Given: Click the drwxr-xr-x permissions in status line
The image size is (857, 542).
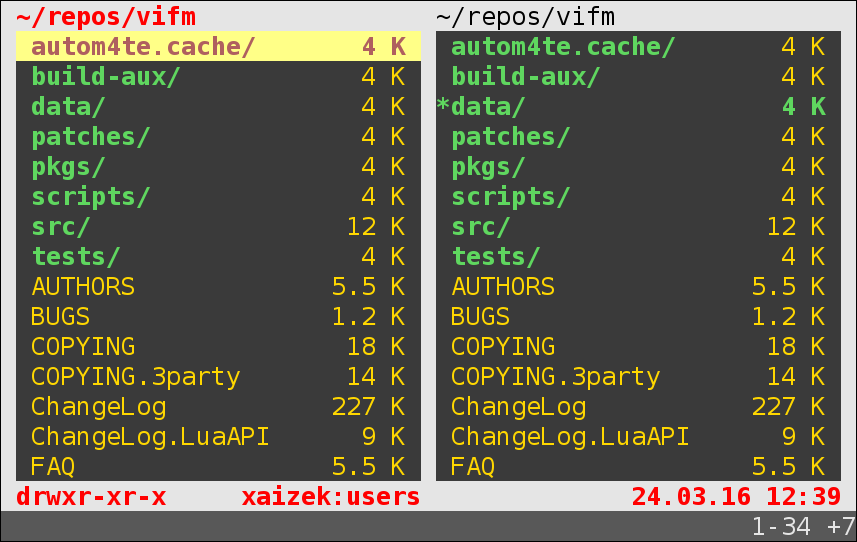Looking at the screenshot, I should [91, 497].
